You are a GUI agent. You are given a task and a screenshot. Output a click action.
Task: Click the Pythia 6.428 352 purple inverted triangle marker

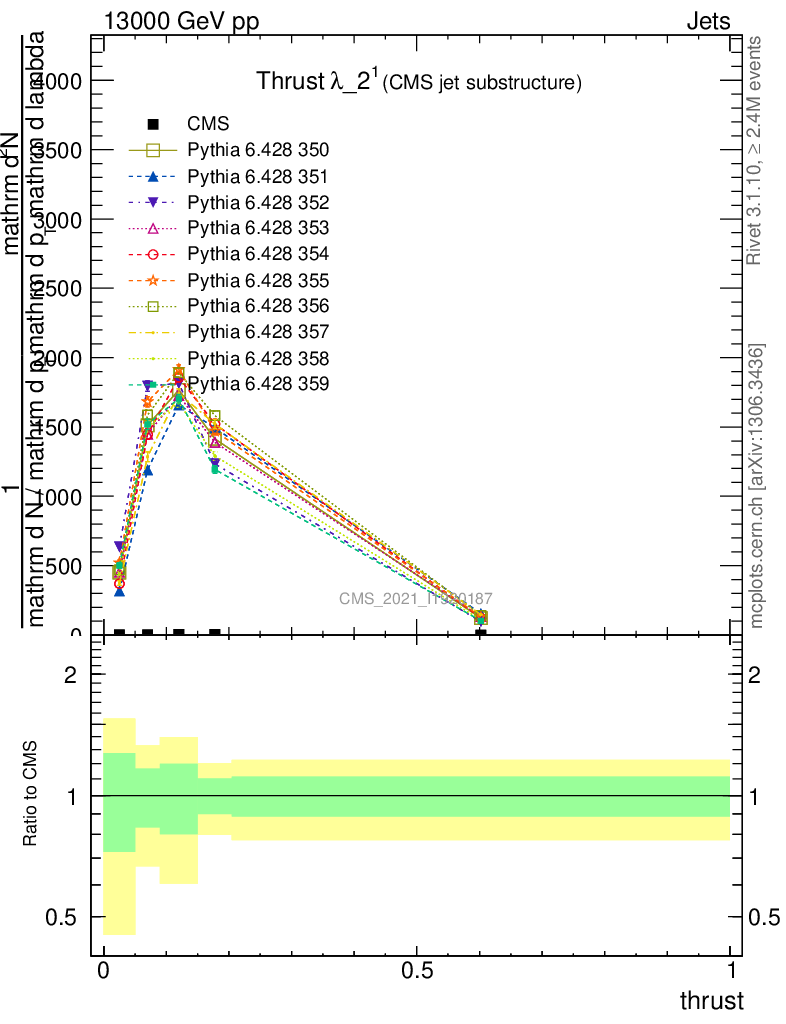click(153, 202)
